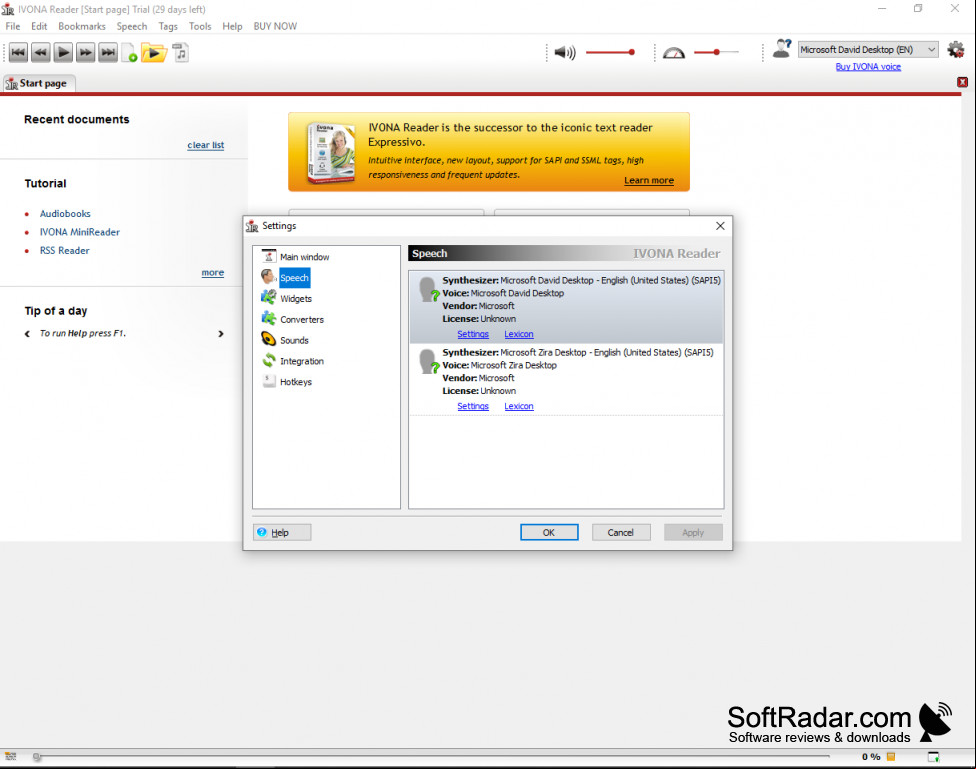
Task: Select Widgets category in Settings list
Action: point(287,298)
